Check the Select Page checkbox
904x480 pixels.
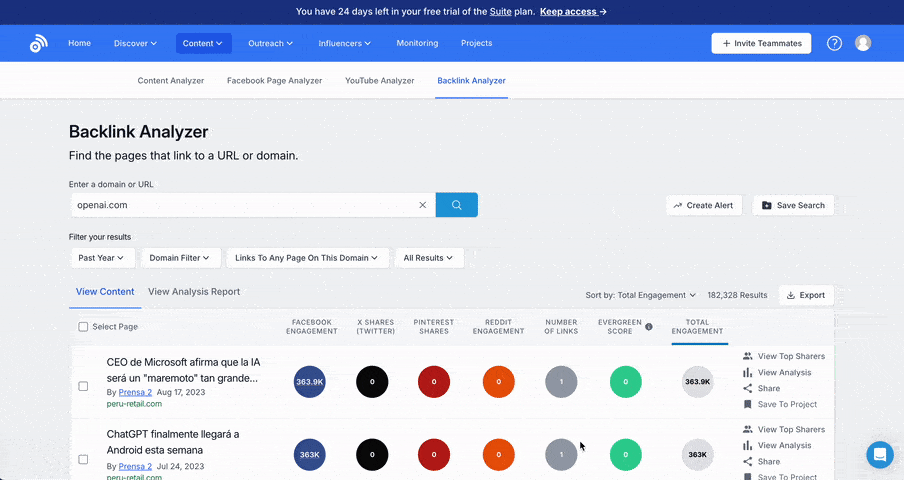point(84,327)
